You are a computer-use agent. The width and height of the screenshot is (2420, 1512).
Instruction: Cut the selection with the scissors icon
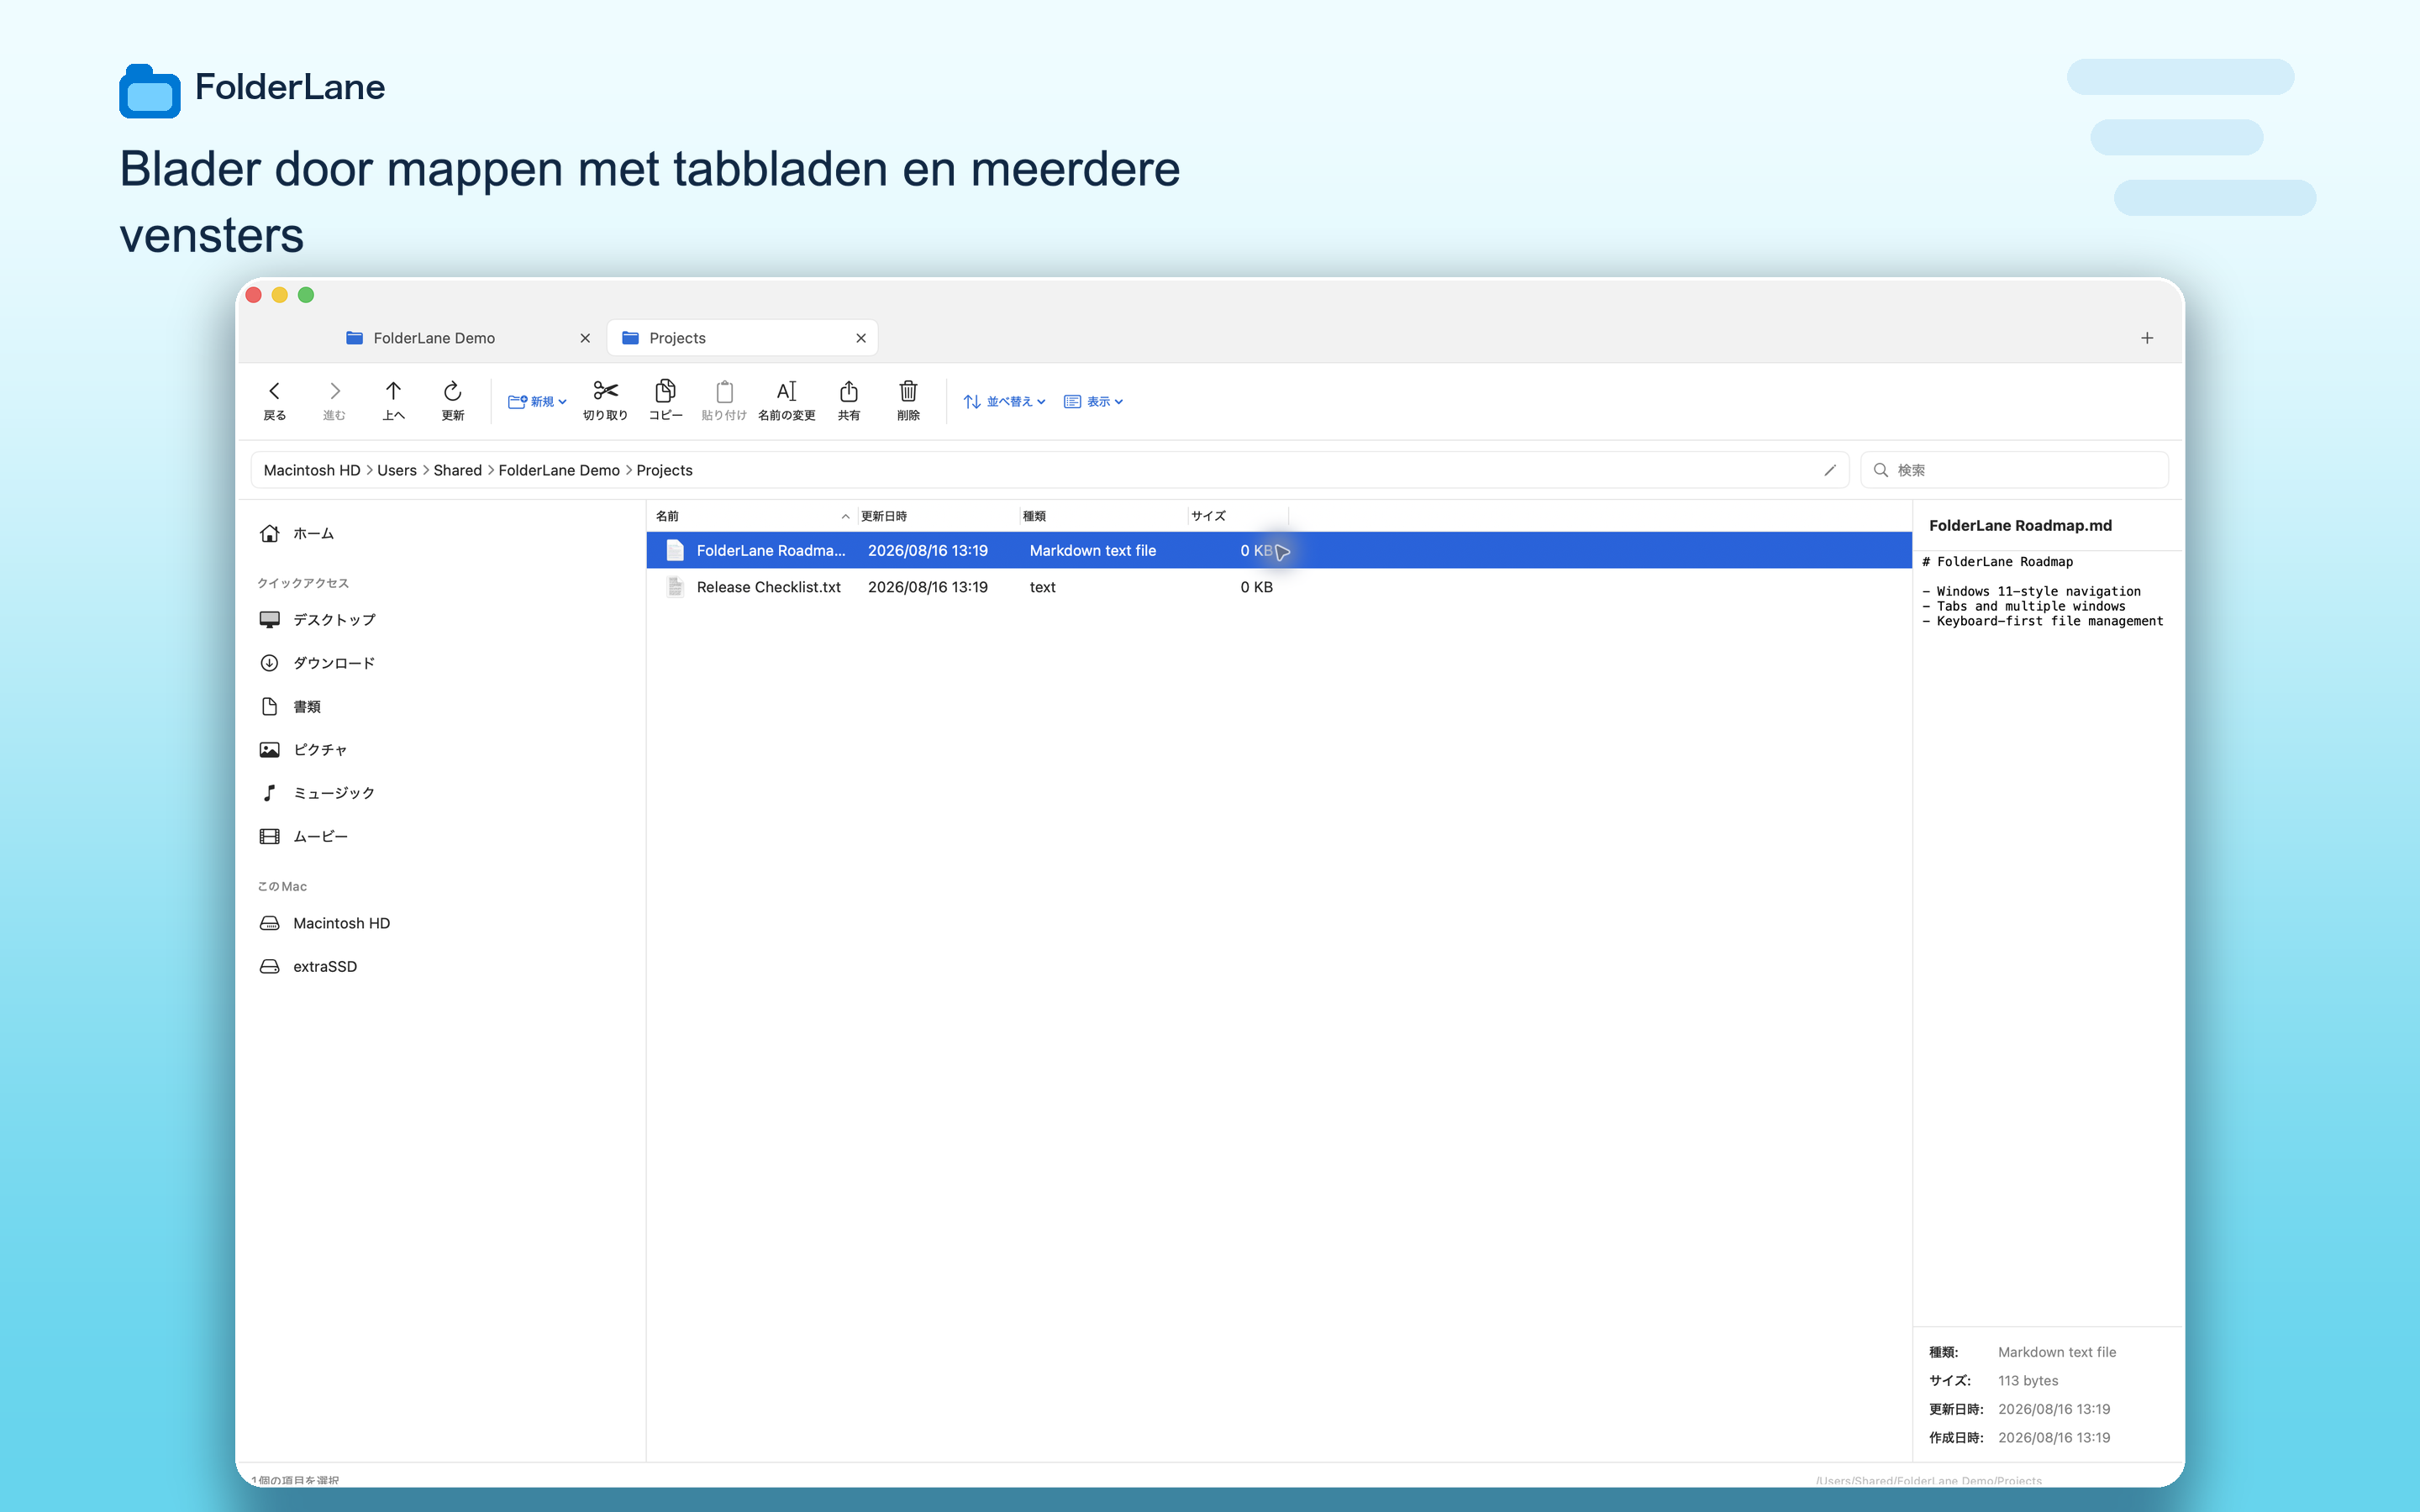(605, 400)
